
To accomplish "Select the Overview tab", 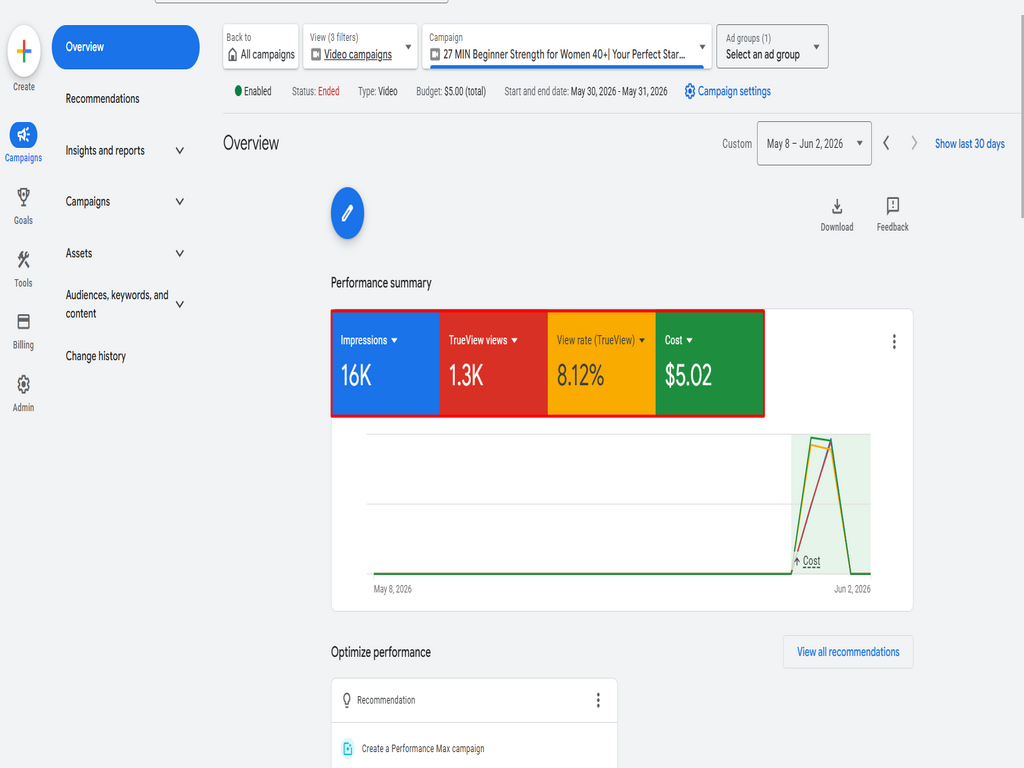I will coord(125,47).
